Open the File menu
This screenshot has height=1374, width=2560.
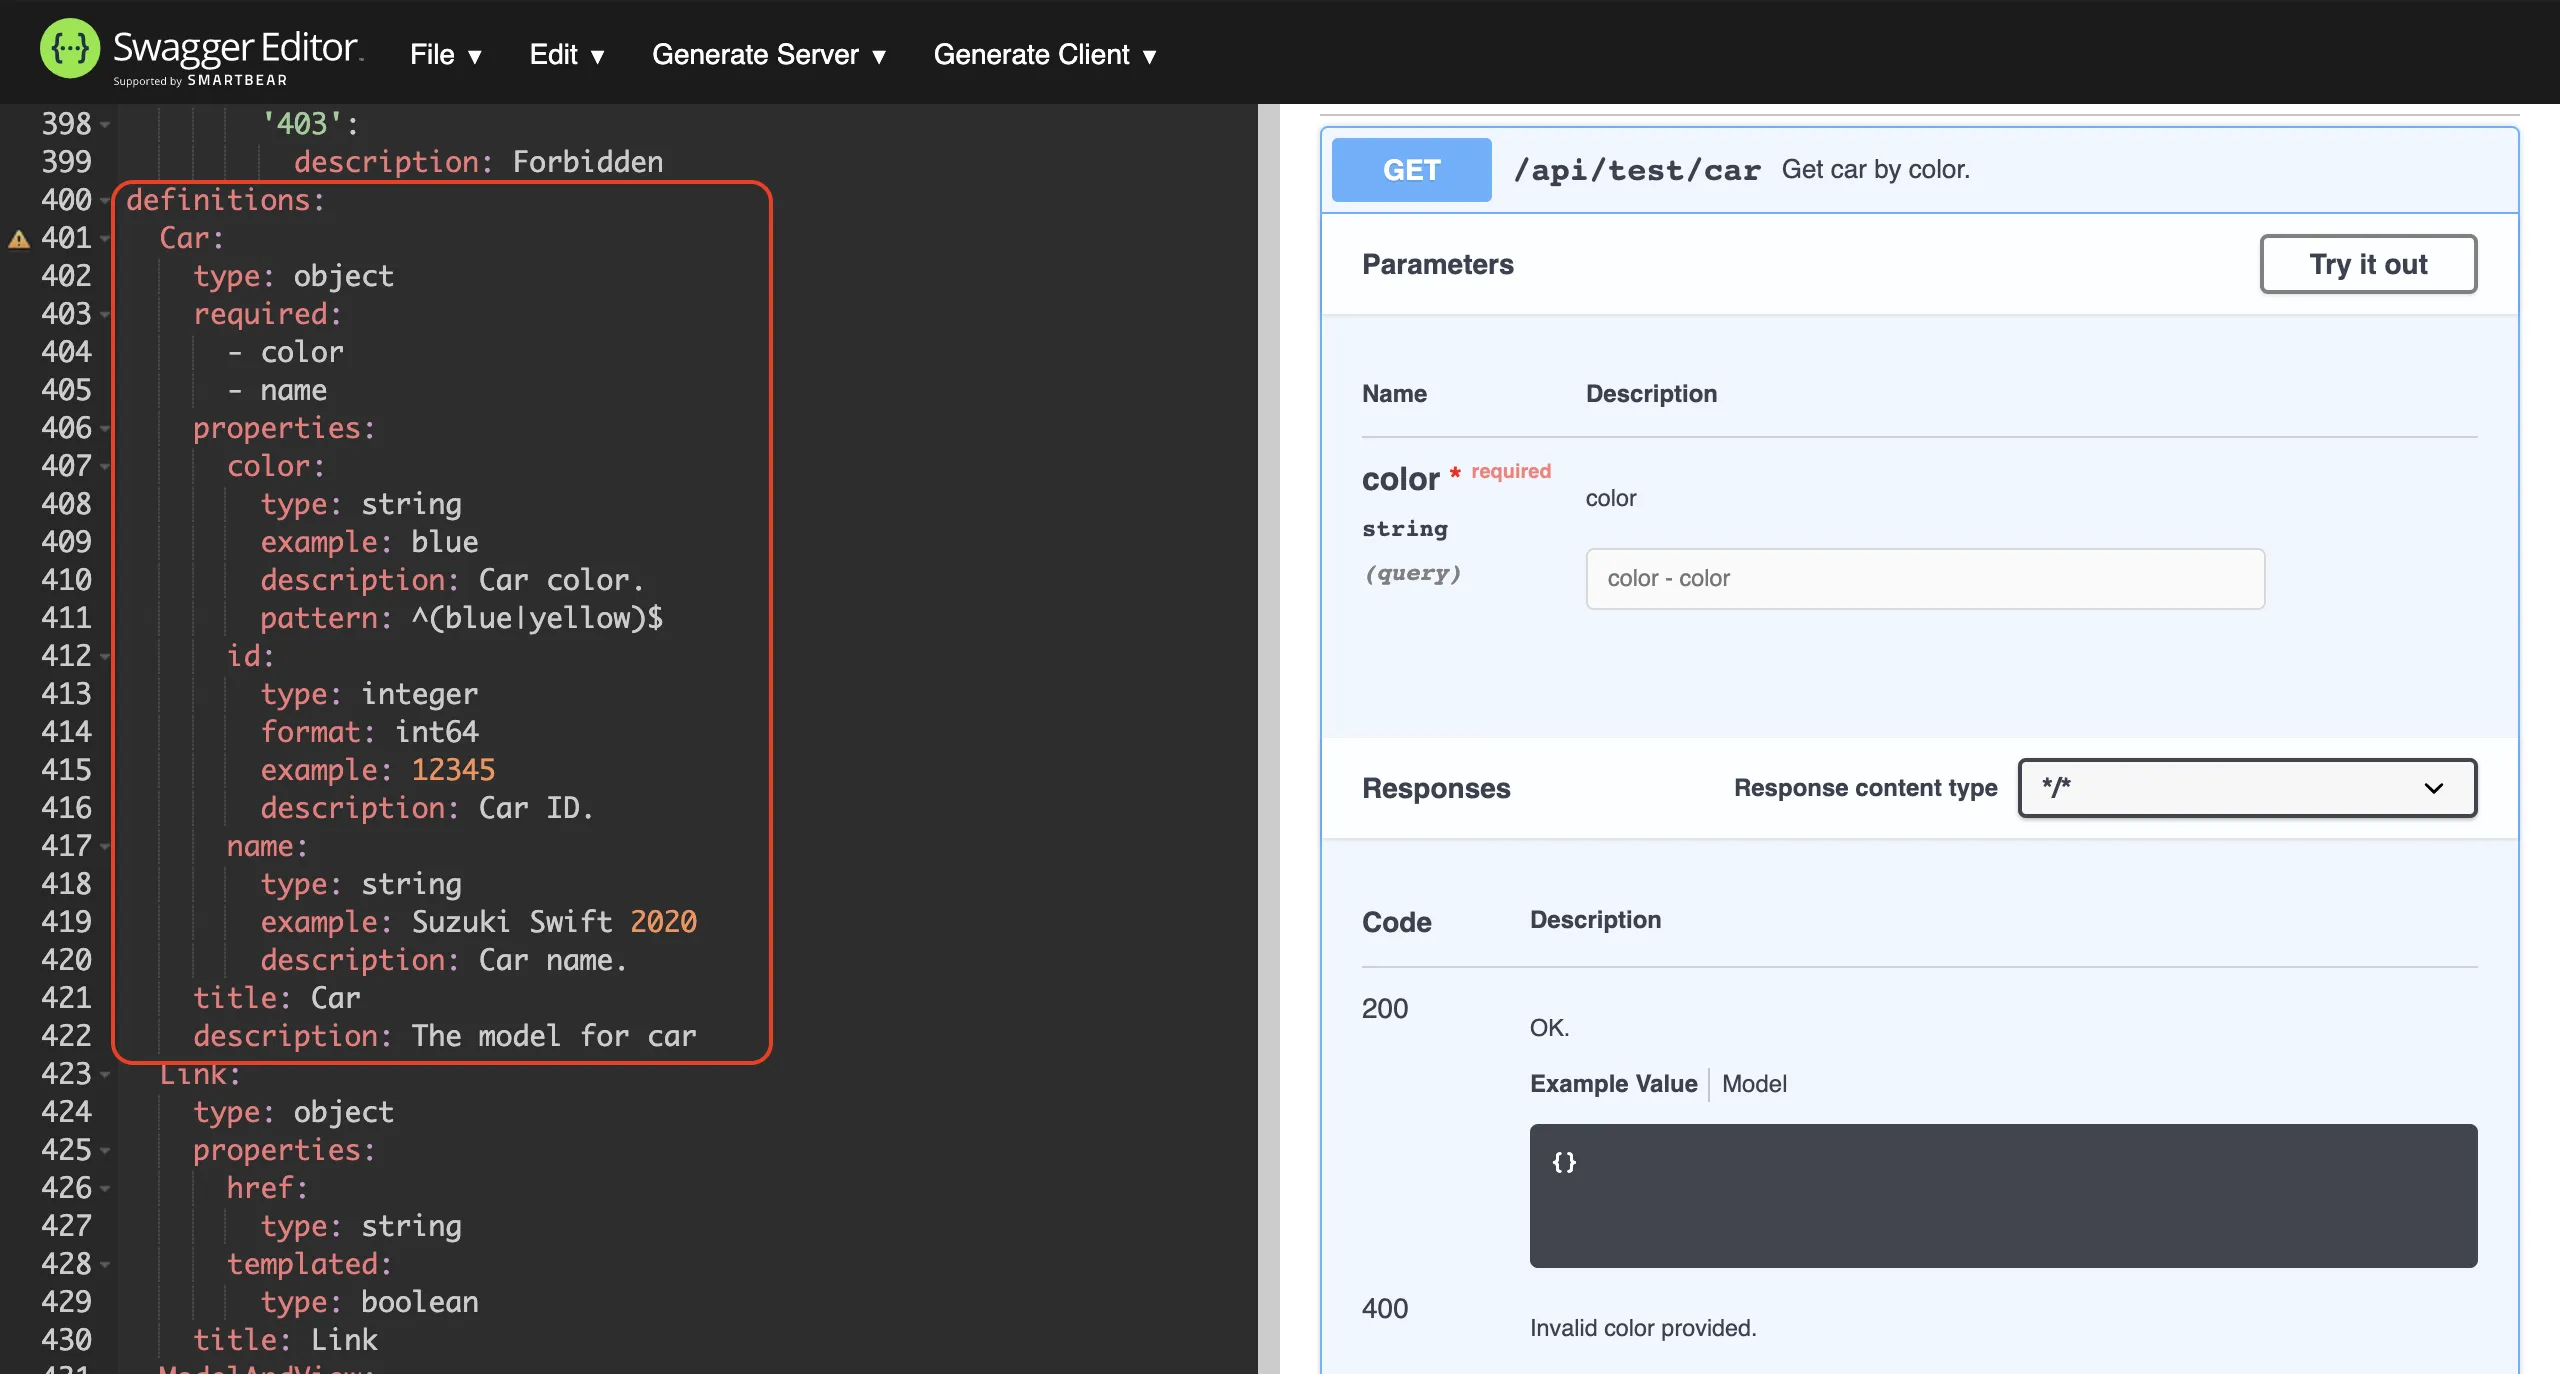pos(445,55)
